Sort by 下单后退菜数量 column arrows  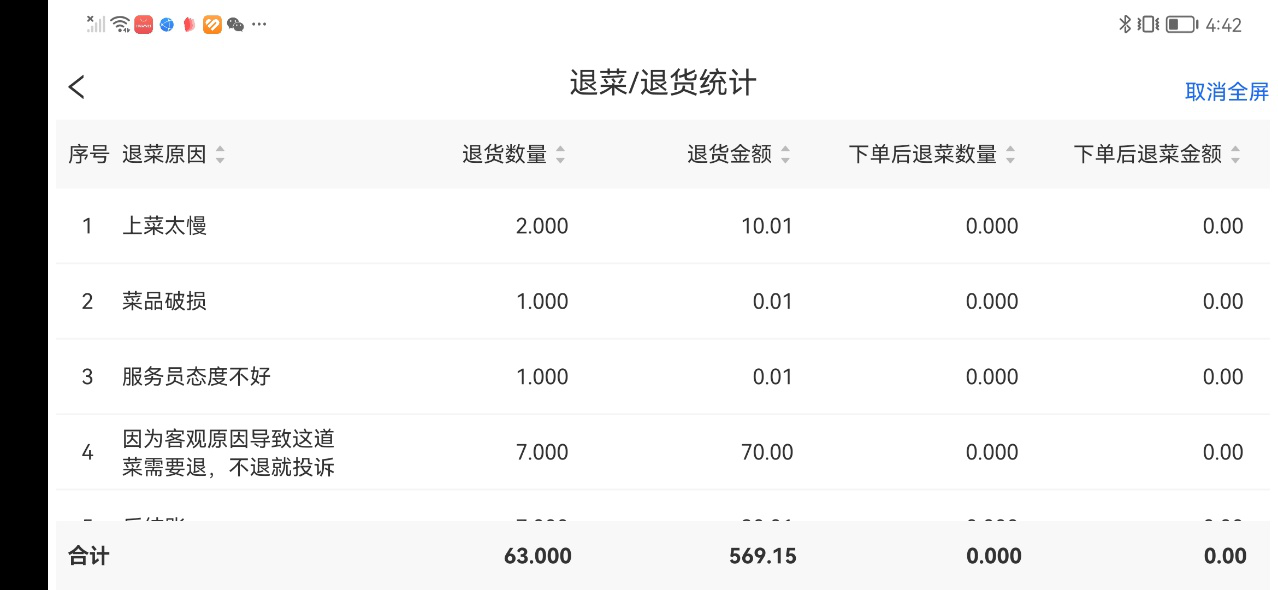coord(1010,155)
